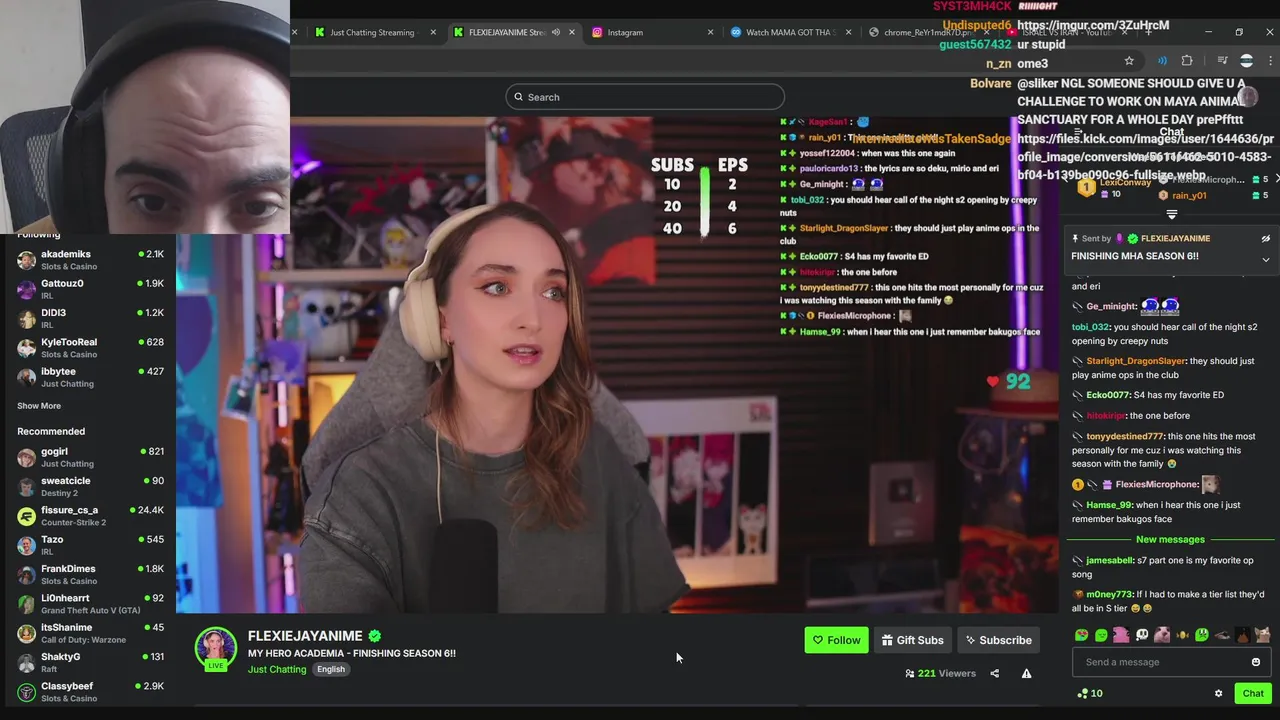Close the Instagram tab
Image resolution: width=1280 pixels, height=720 pixels.
(x=711, y=32)
